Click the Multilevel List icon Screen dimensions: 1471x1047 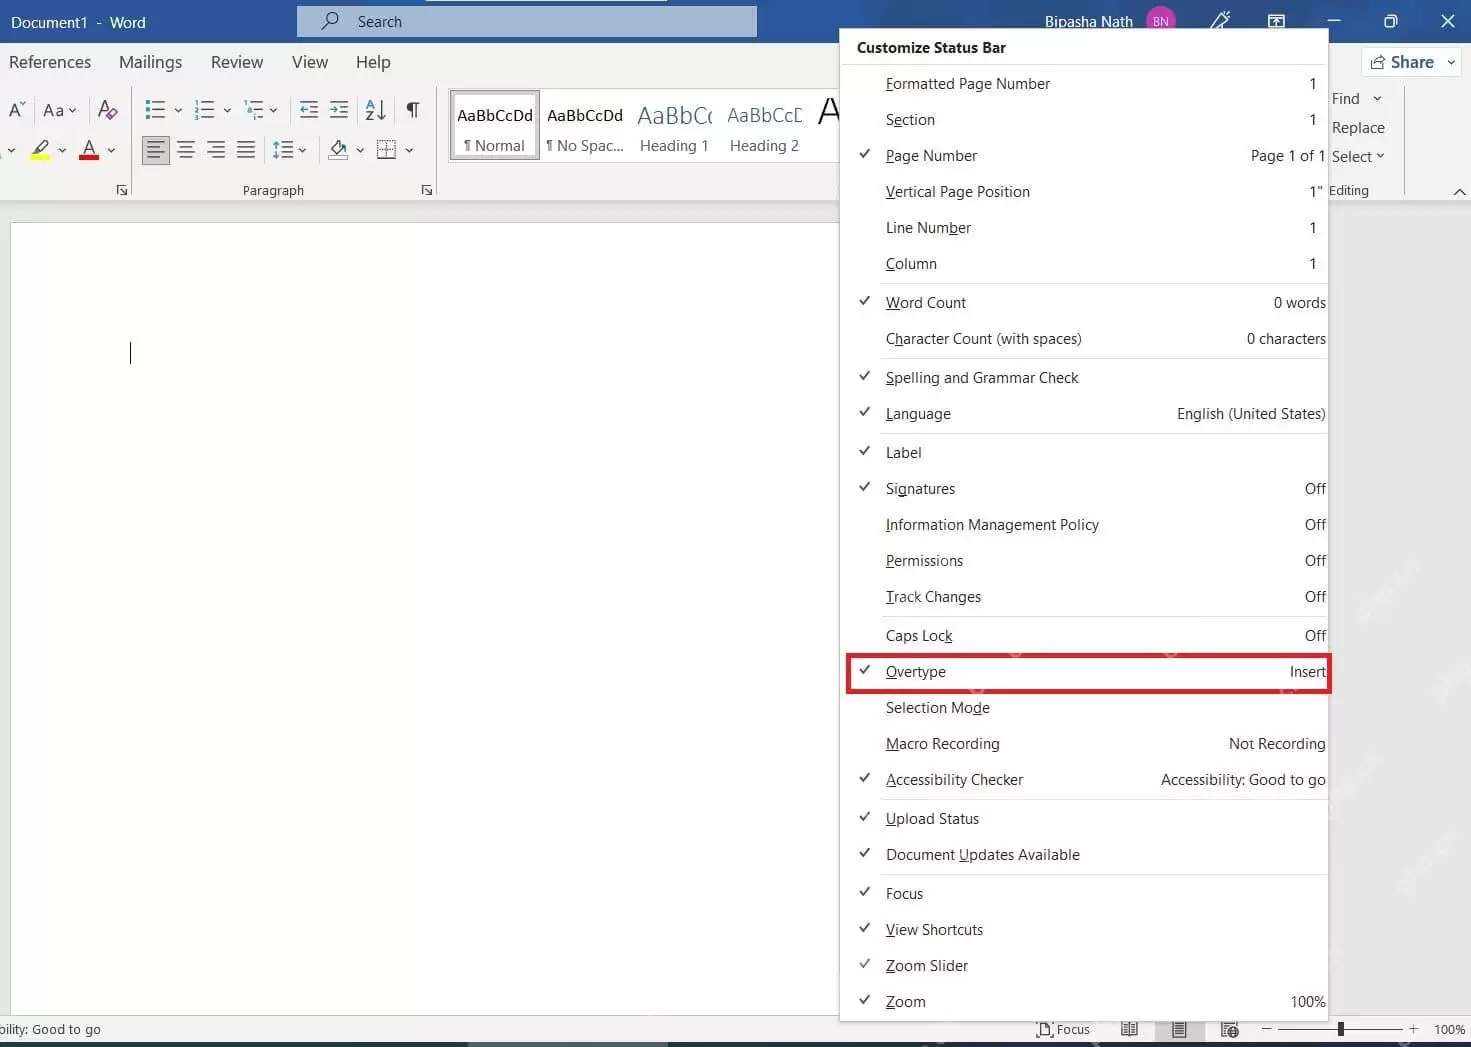pos(254,110)
